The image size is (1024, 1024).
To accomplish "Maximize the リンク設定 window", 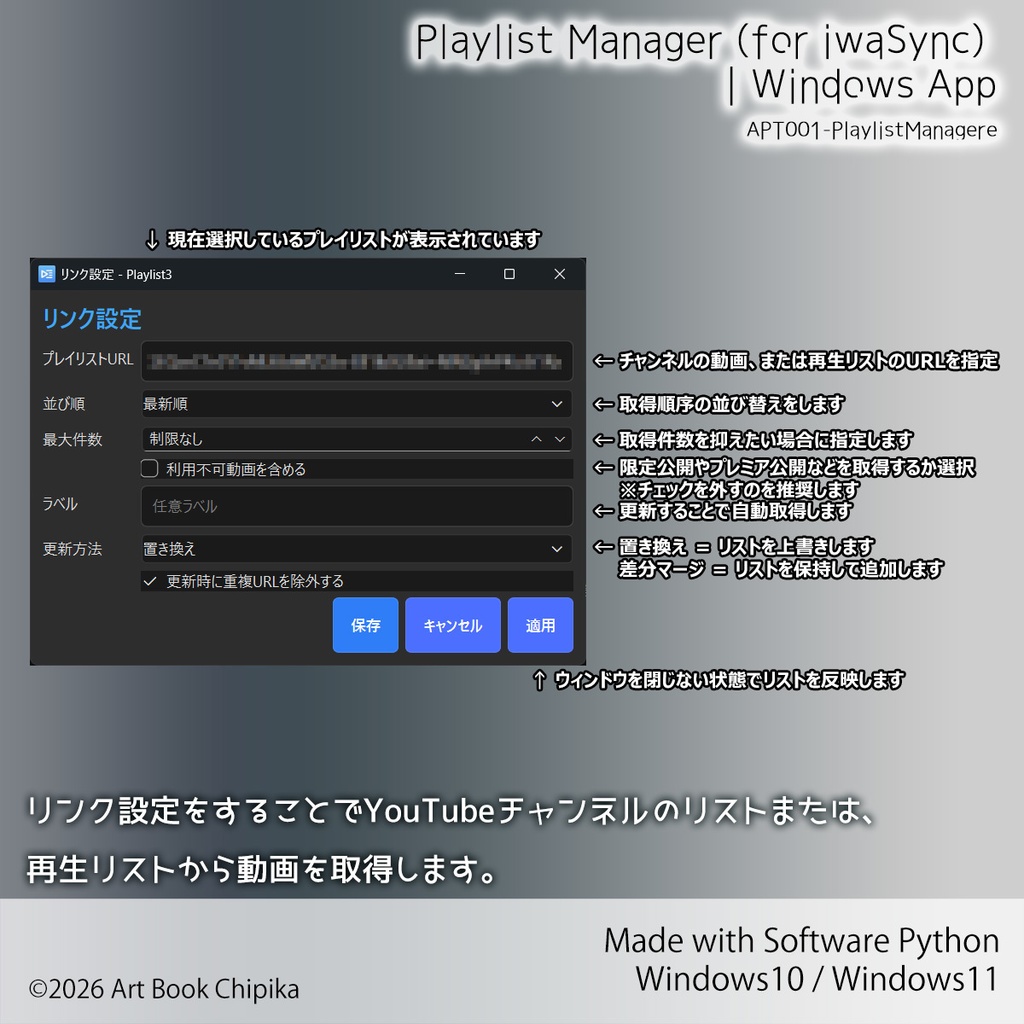I will 510,273.
